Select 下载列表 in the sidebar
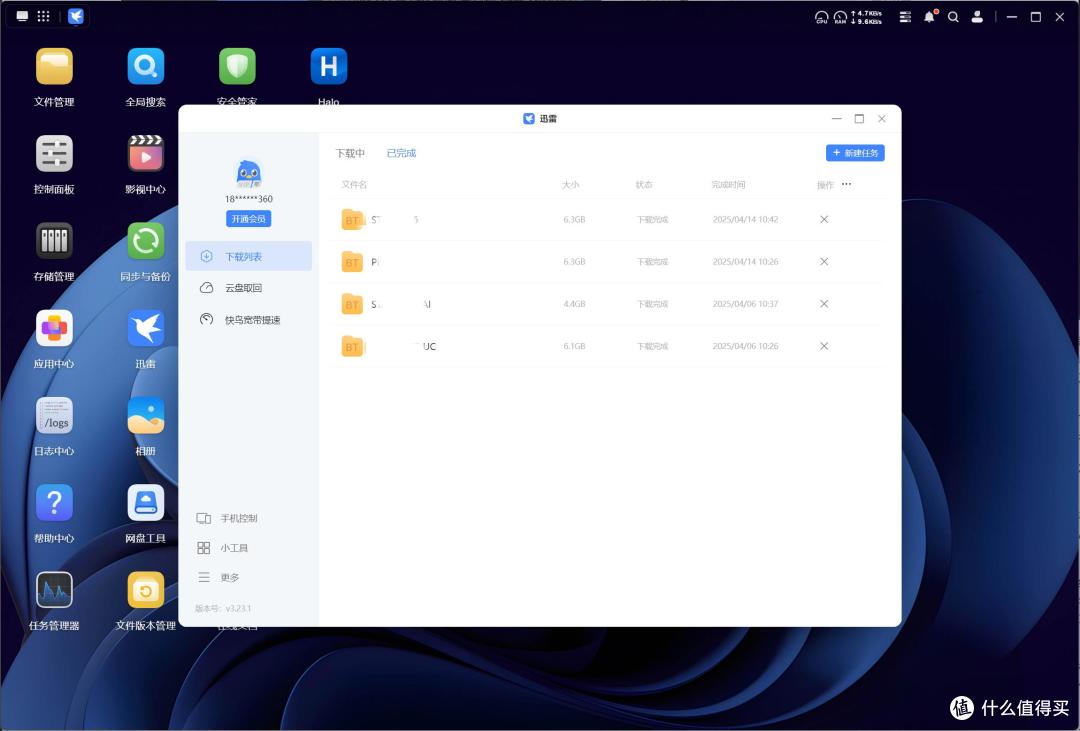Image resolution: width=1080 pixels, height=731 pixels. click(249, 256)
